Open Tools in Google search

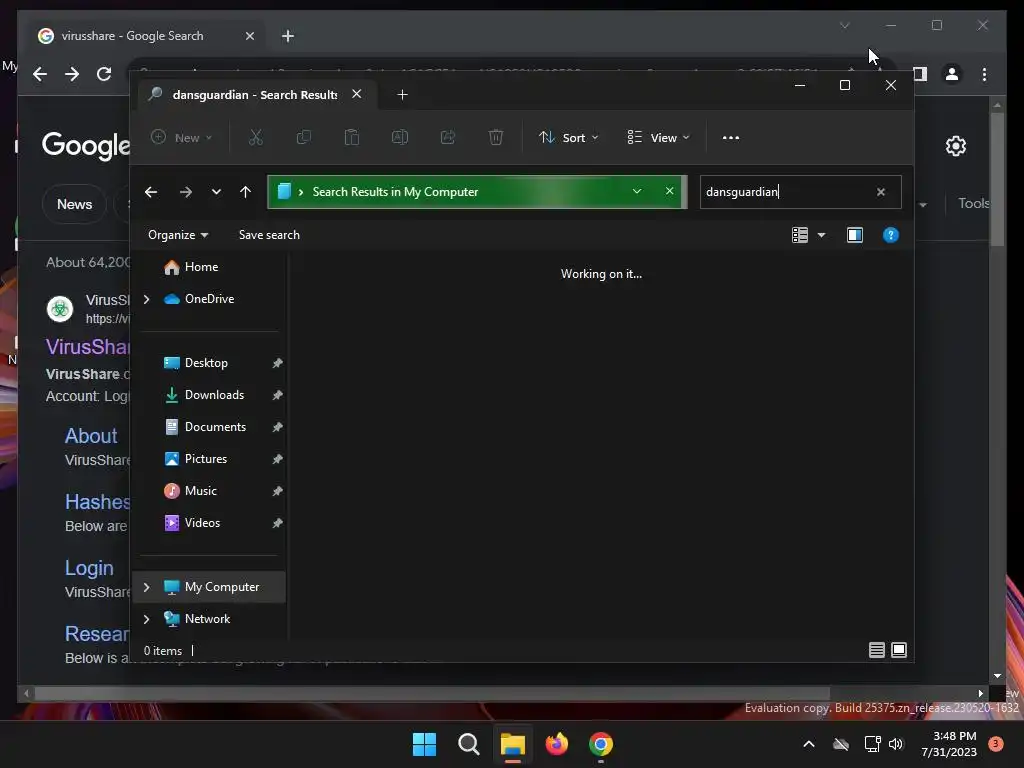(x=974, y=203)
